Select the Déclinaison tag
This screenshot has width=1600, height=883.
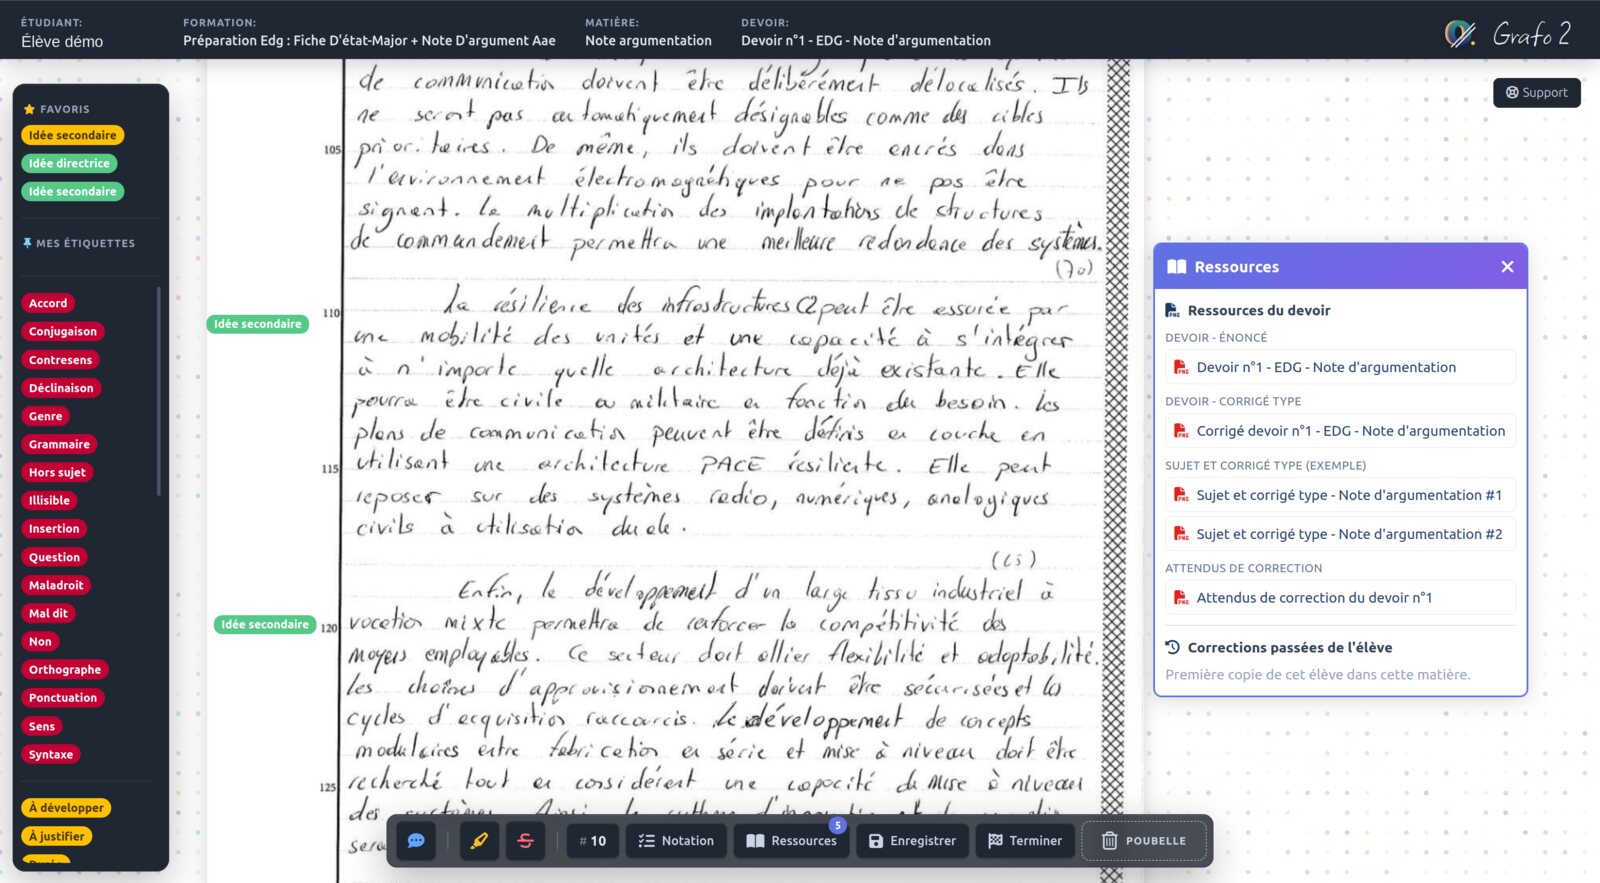pyautogui.click(x=61, y=388)
